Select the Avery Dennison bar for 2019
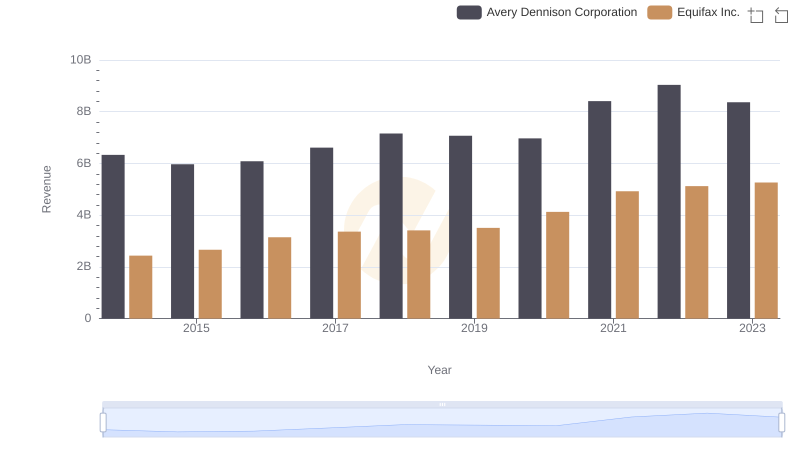Screen dimensions: 800x461 (461, 227)
